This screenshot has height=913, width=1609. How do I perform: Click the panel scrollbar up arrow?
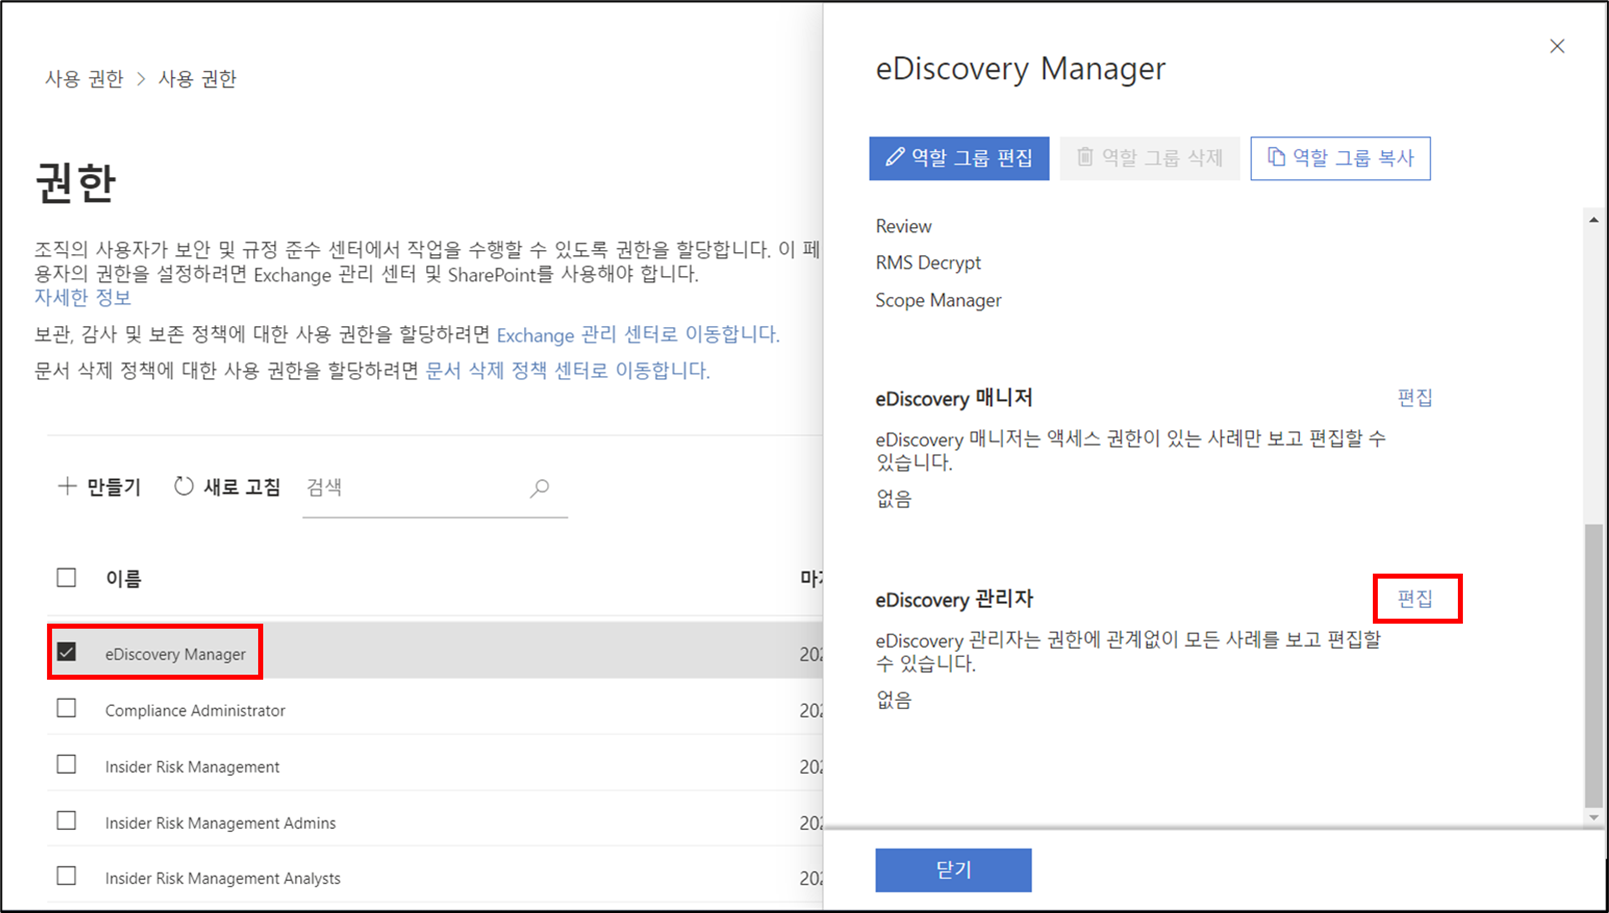(x=1593, y=220)
